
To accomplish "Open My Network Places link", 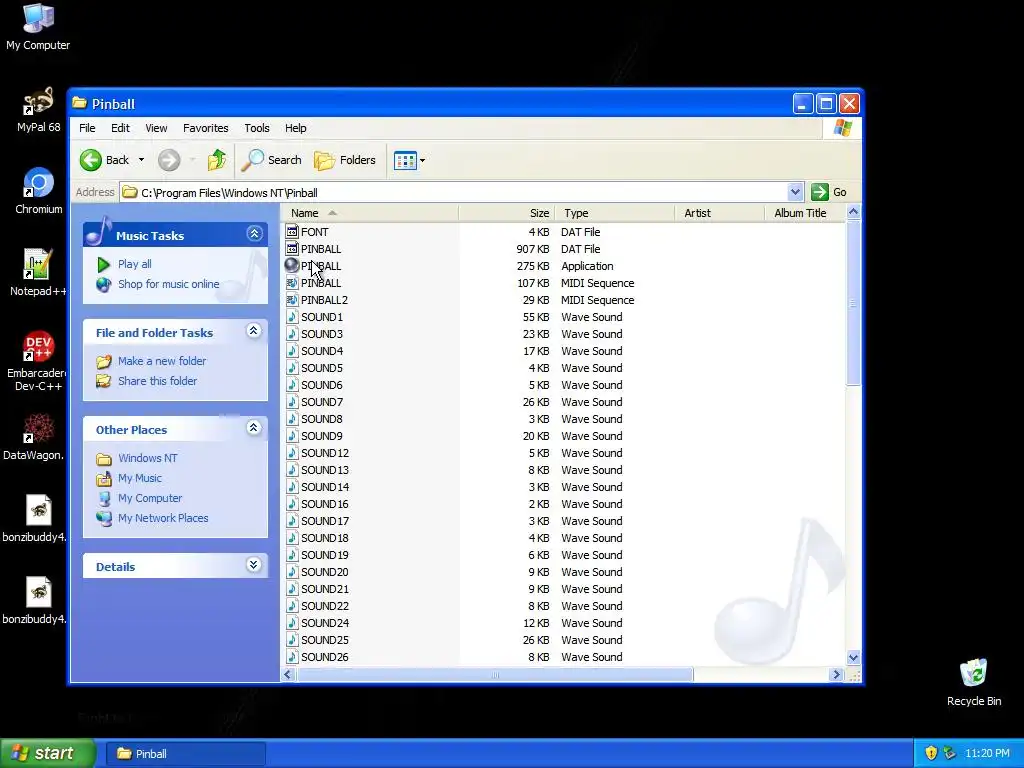I will click(163, 518).
